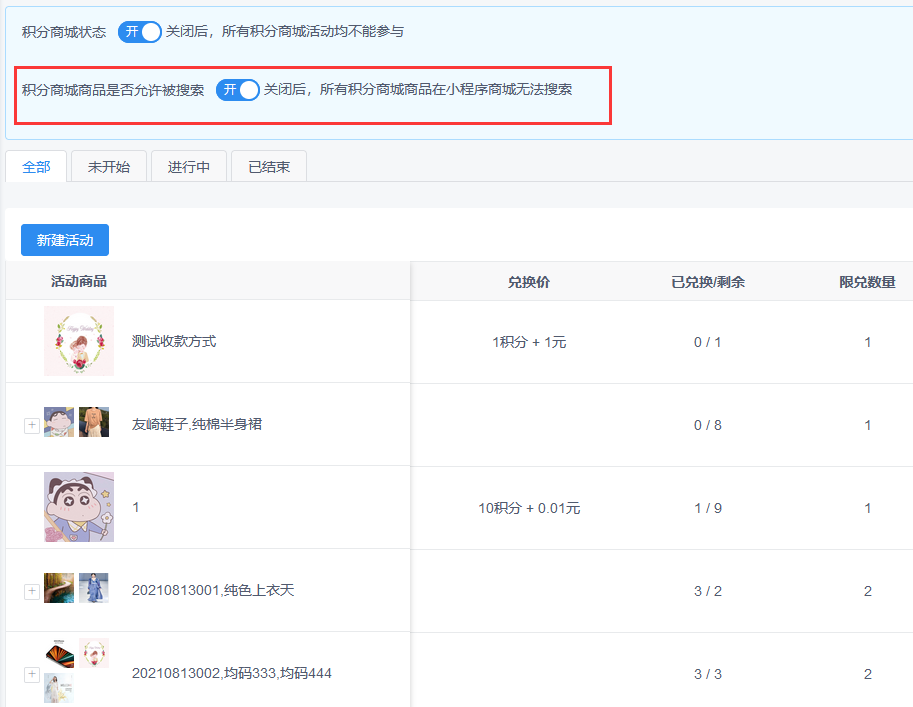Click blue dress thumbnail in 20210813001 row
Screen dimensions: 913x707
(x=94, y=588)
